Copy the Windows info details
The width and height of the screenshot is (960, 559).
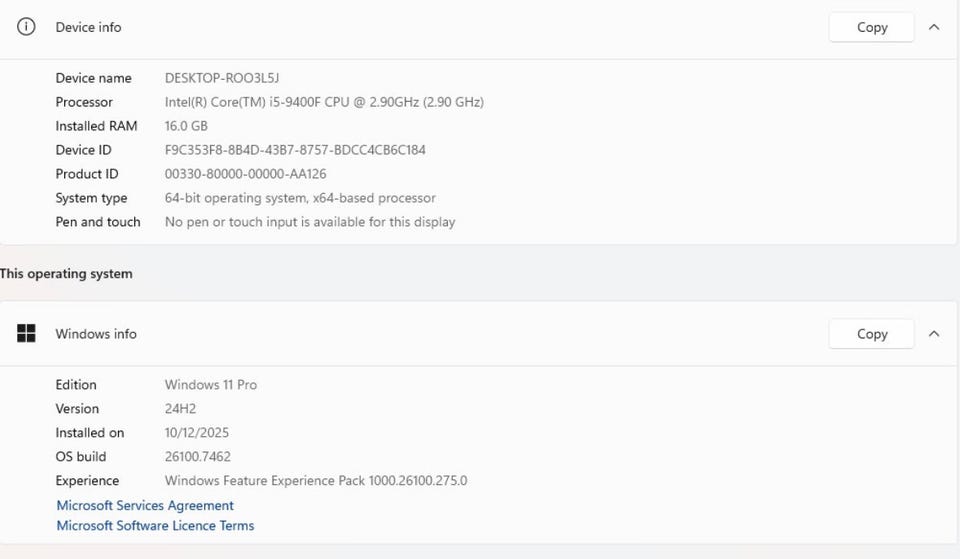pos(871,334)
